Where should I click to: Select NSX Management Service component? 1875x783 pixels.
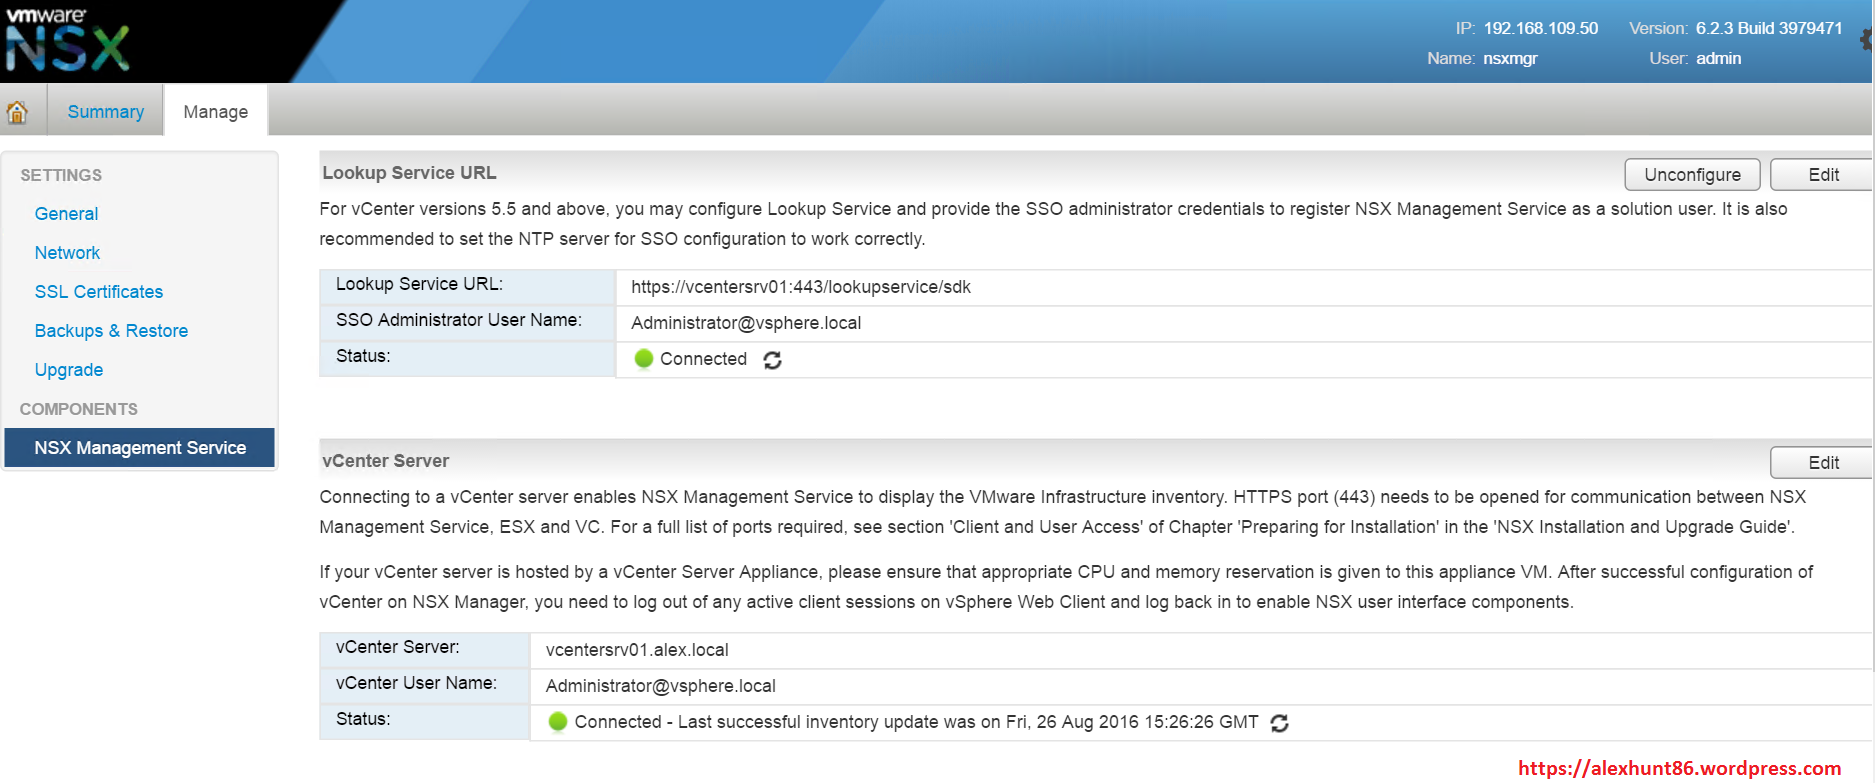coord(140,448)
